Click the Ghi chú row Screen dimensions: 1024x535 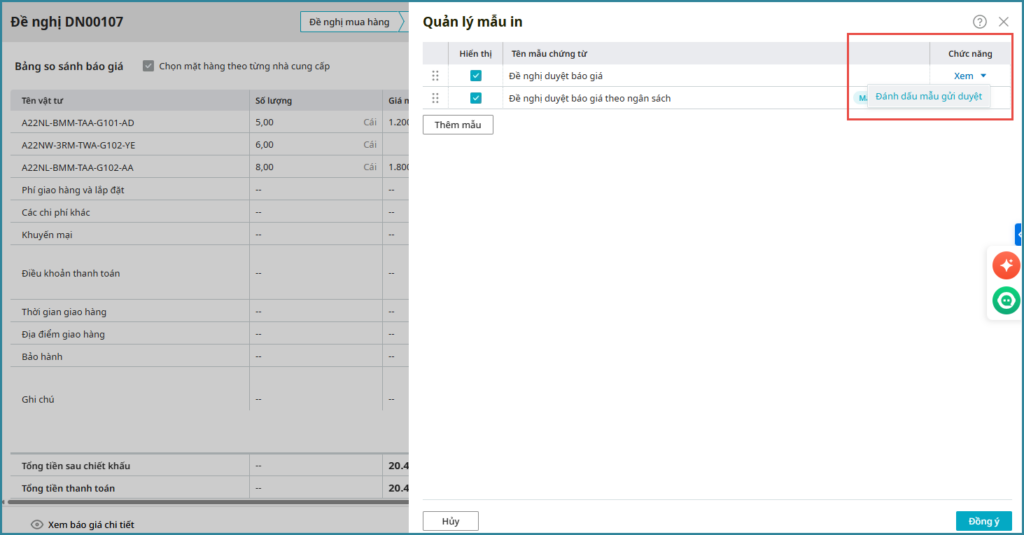pos(210,399)
